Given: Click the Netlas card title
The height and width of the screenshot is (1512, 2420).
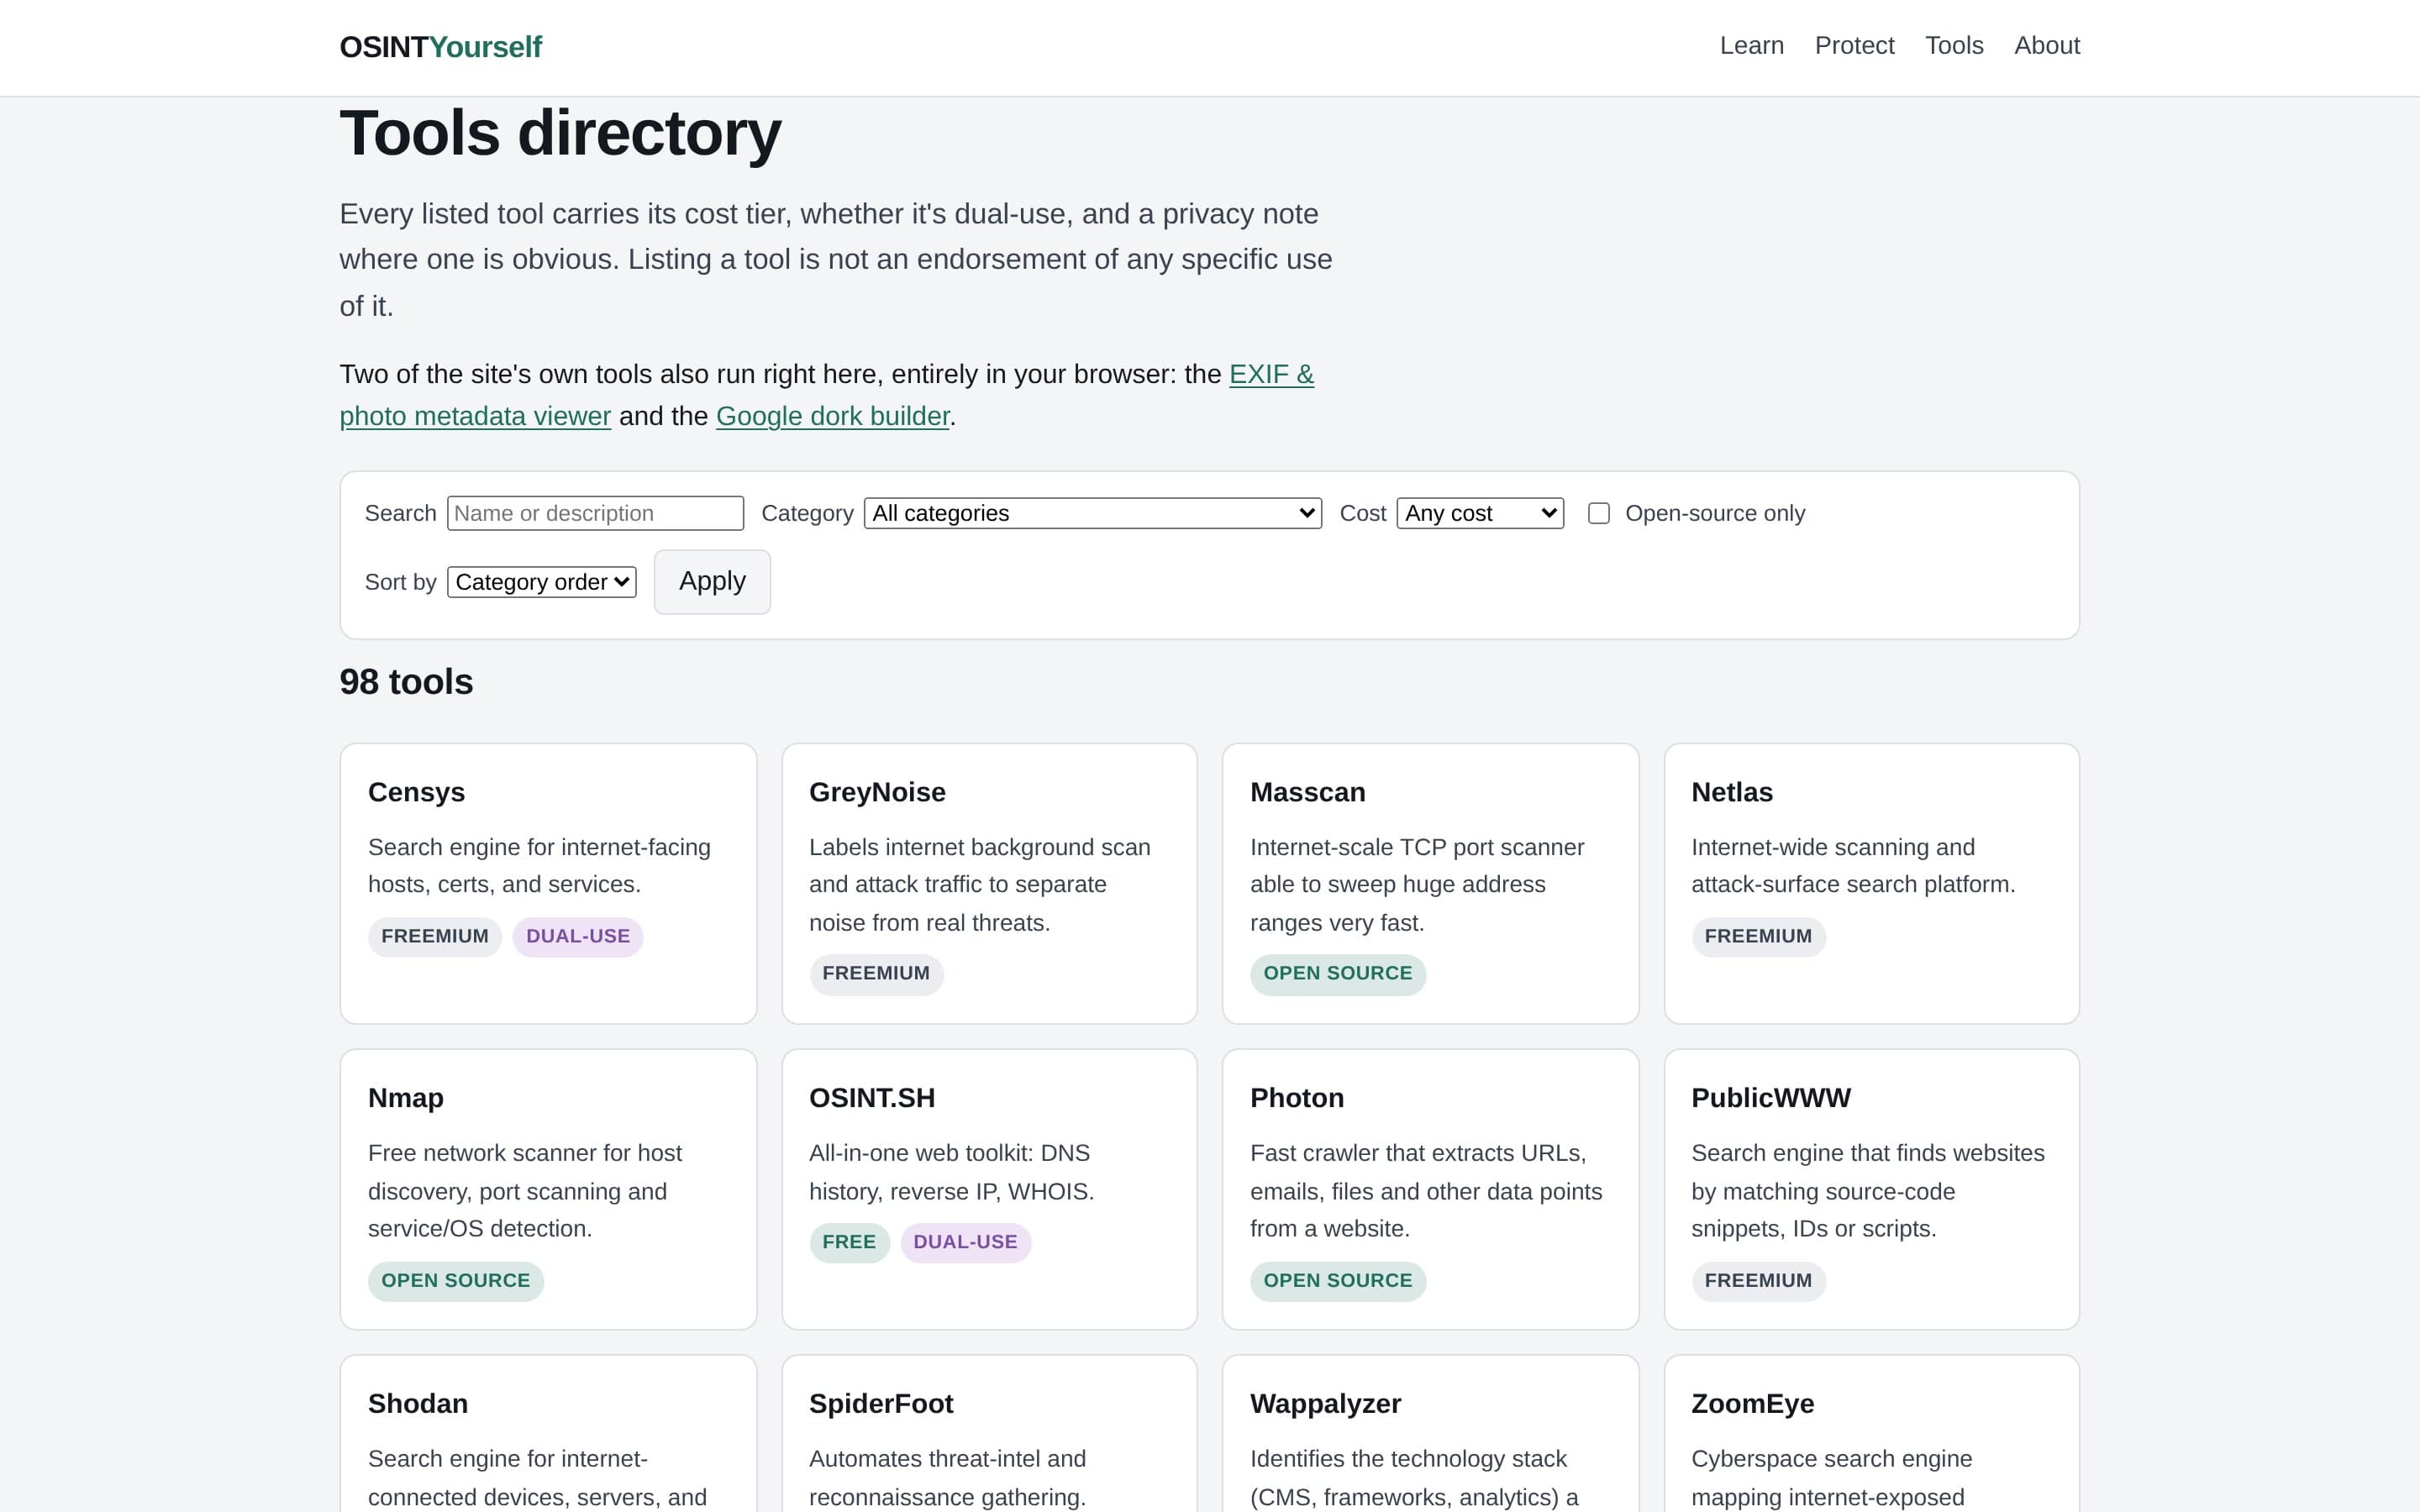Looking at the screenshot, I should pos(1732,792).
